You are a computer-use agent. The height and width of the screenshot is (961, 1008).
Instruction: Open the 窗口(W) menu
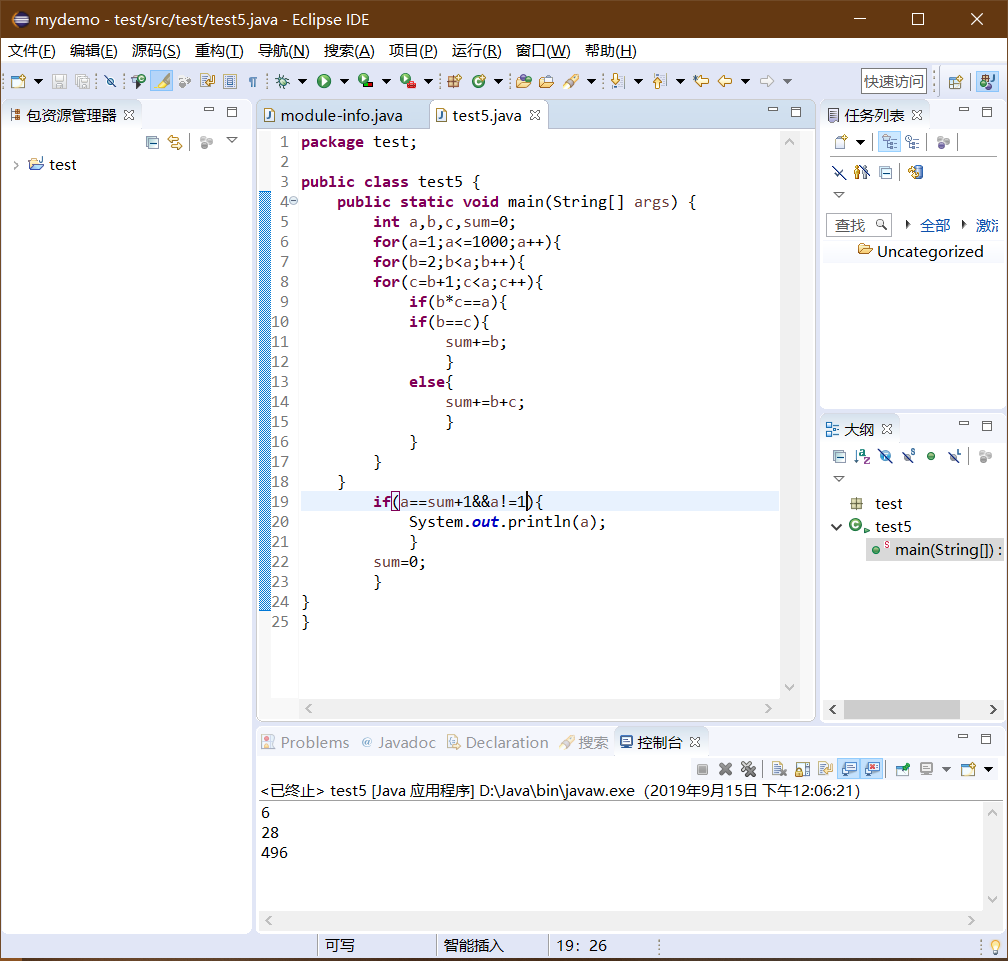543,51
